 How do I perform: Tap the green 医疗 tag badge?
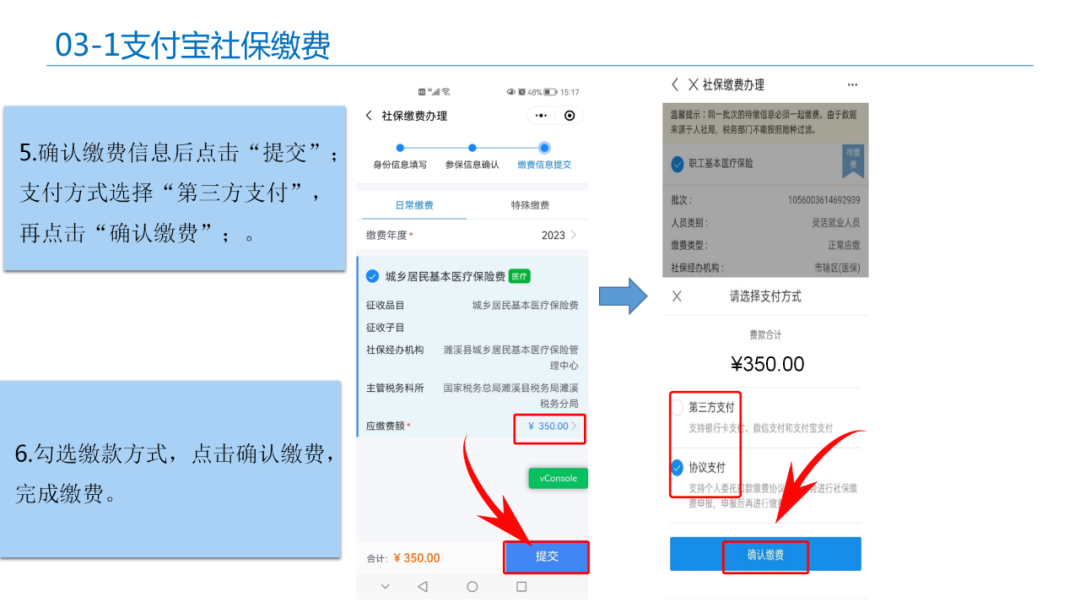tap(519, 276)
